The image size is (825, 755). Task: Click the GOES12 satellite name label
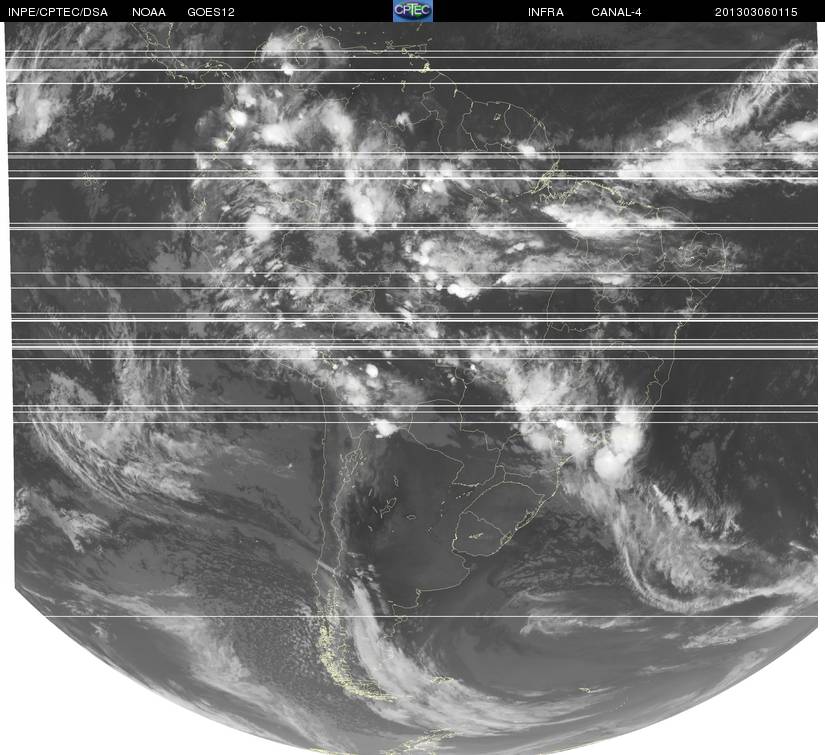(211, 12)
